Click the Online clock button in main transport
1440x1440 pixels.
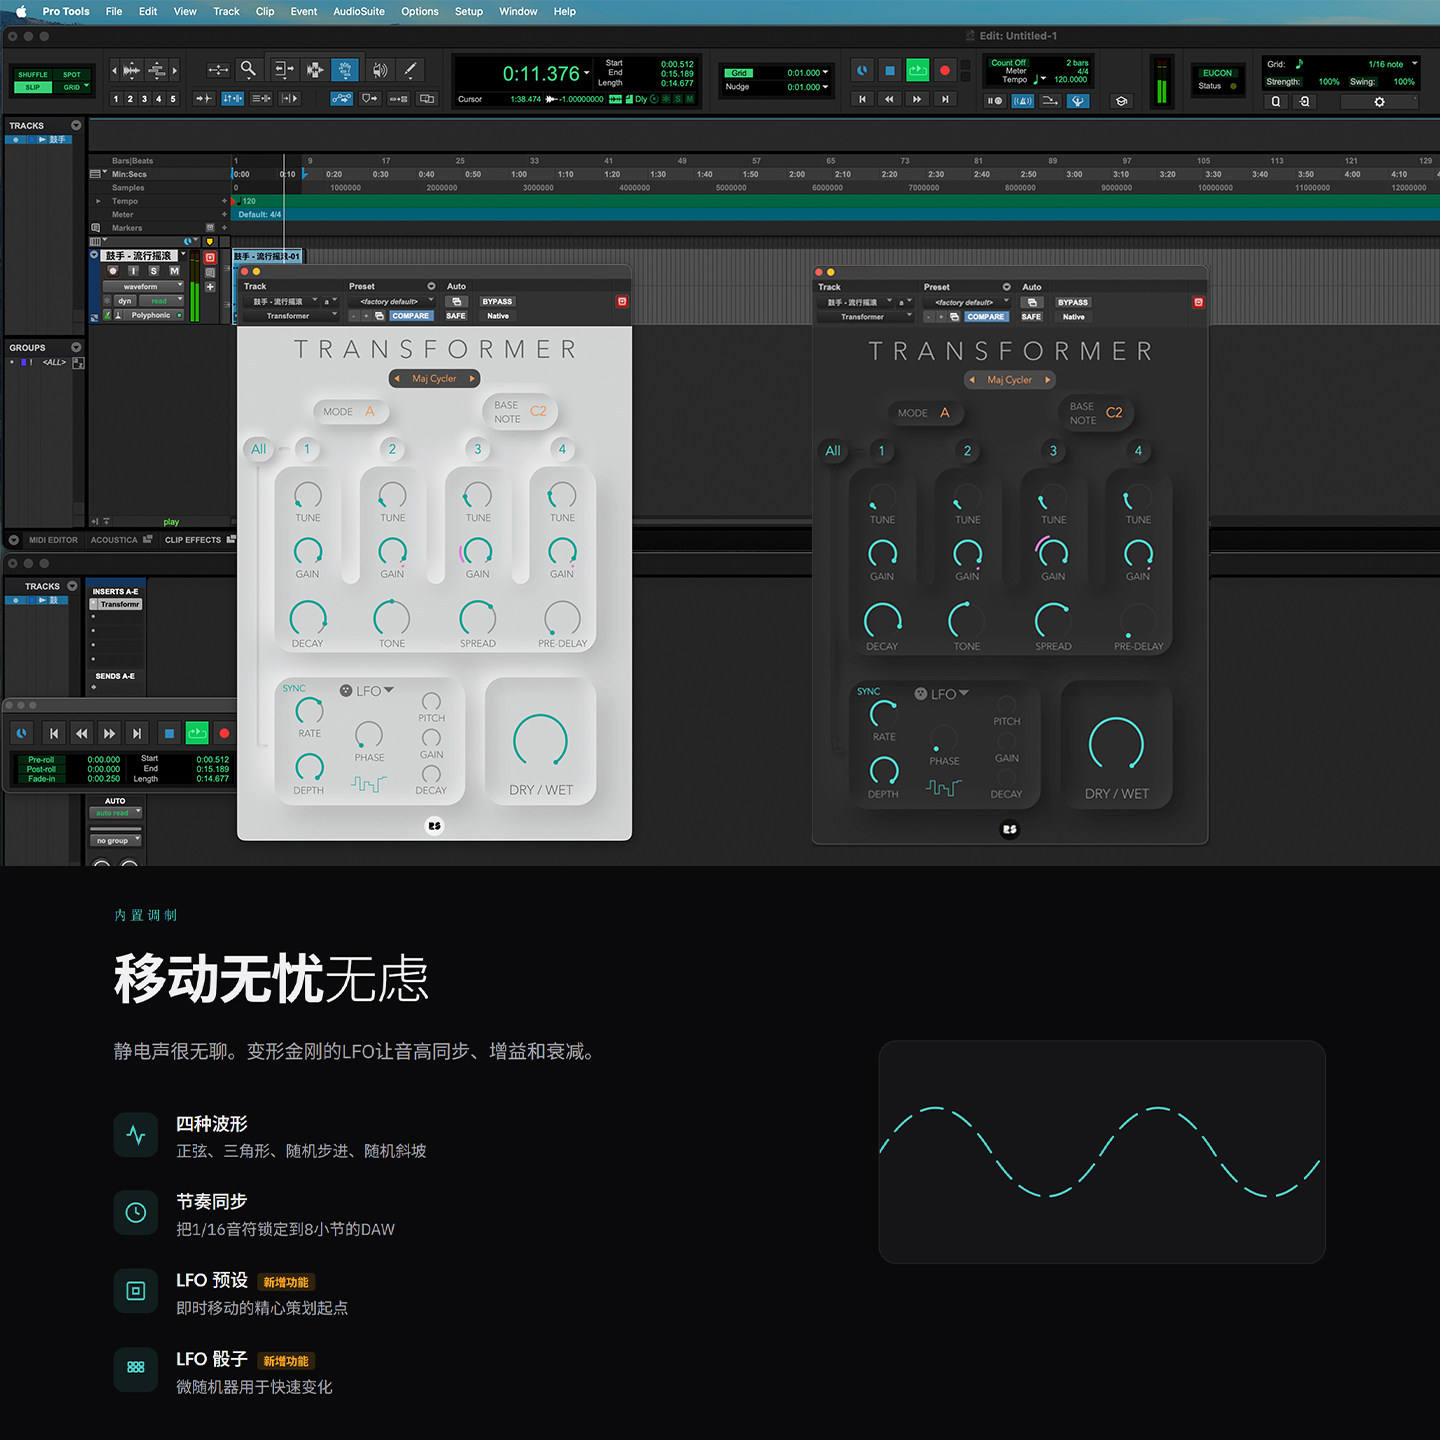(862, 71)
